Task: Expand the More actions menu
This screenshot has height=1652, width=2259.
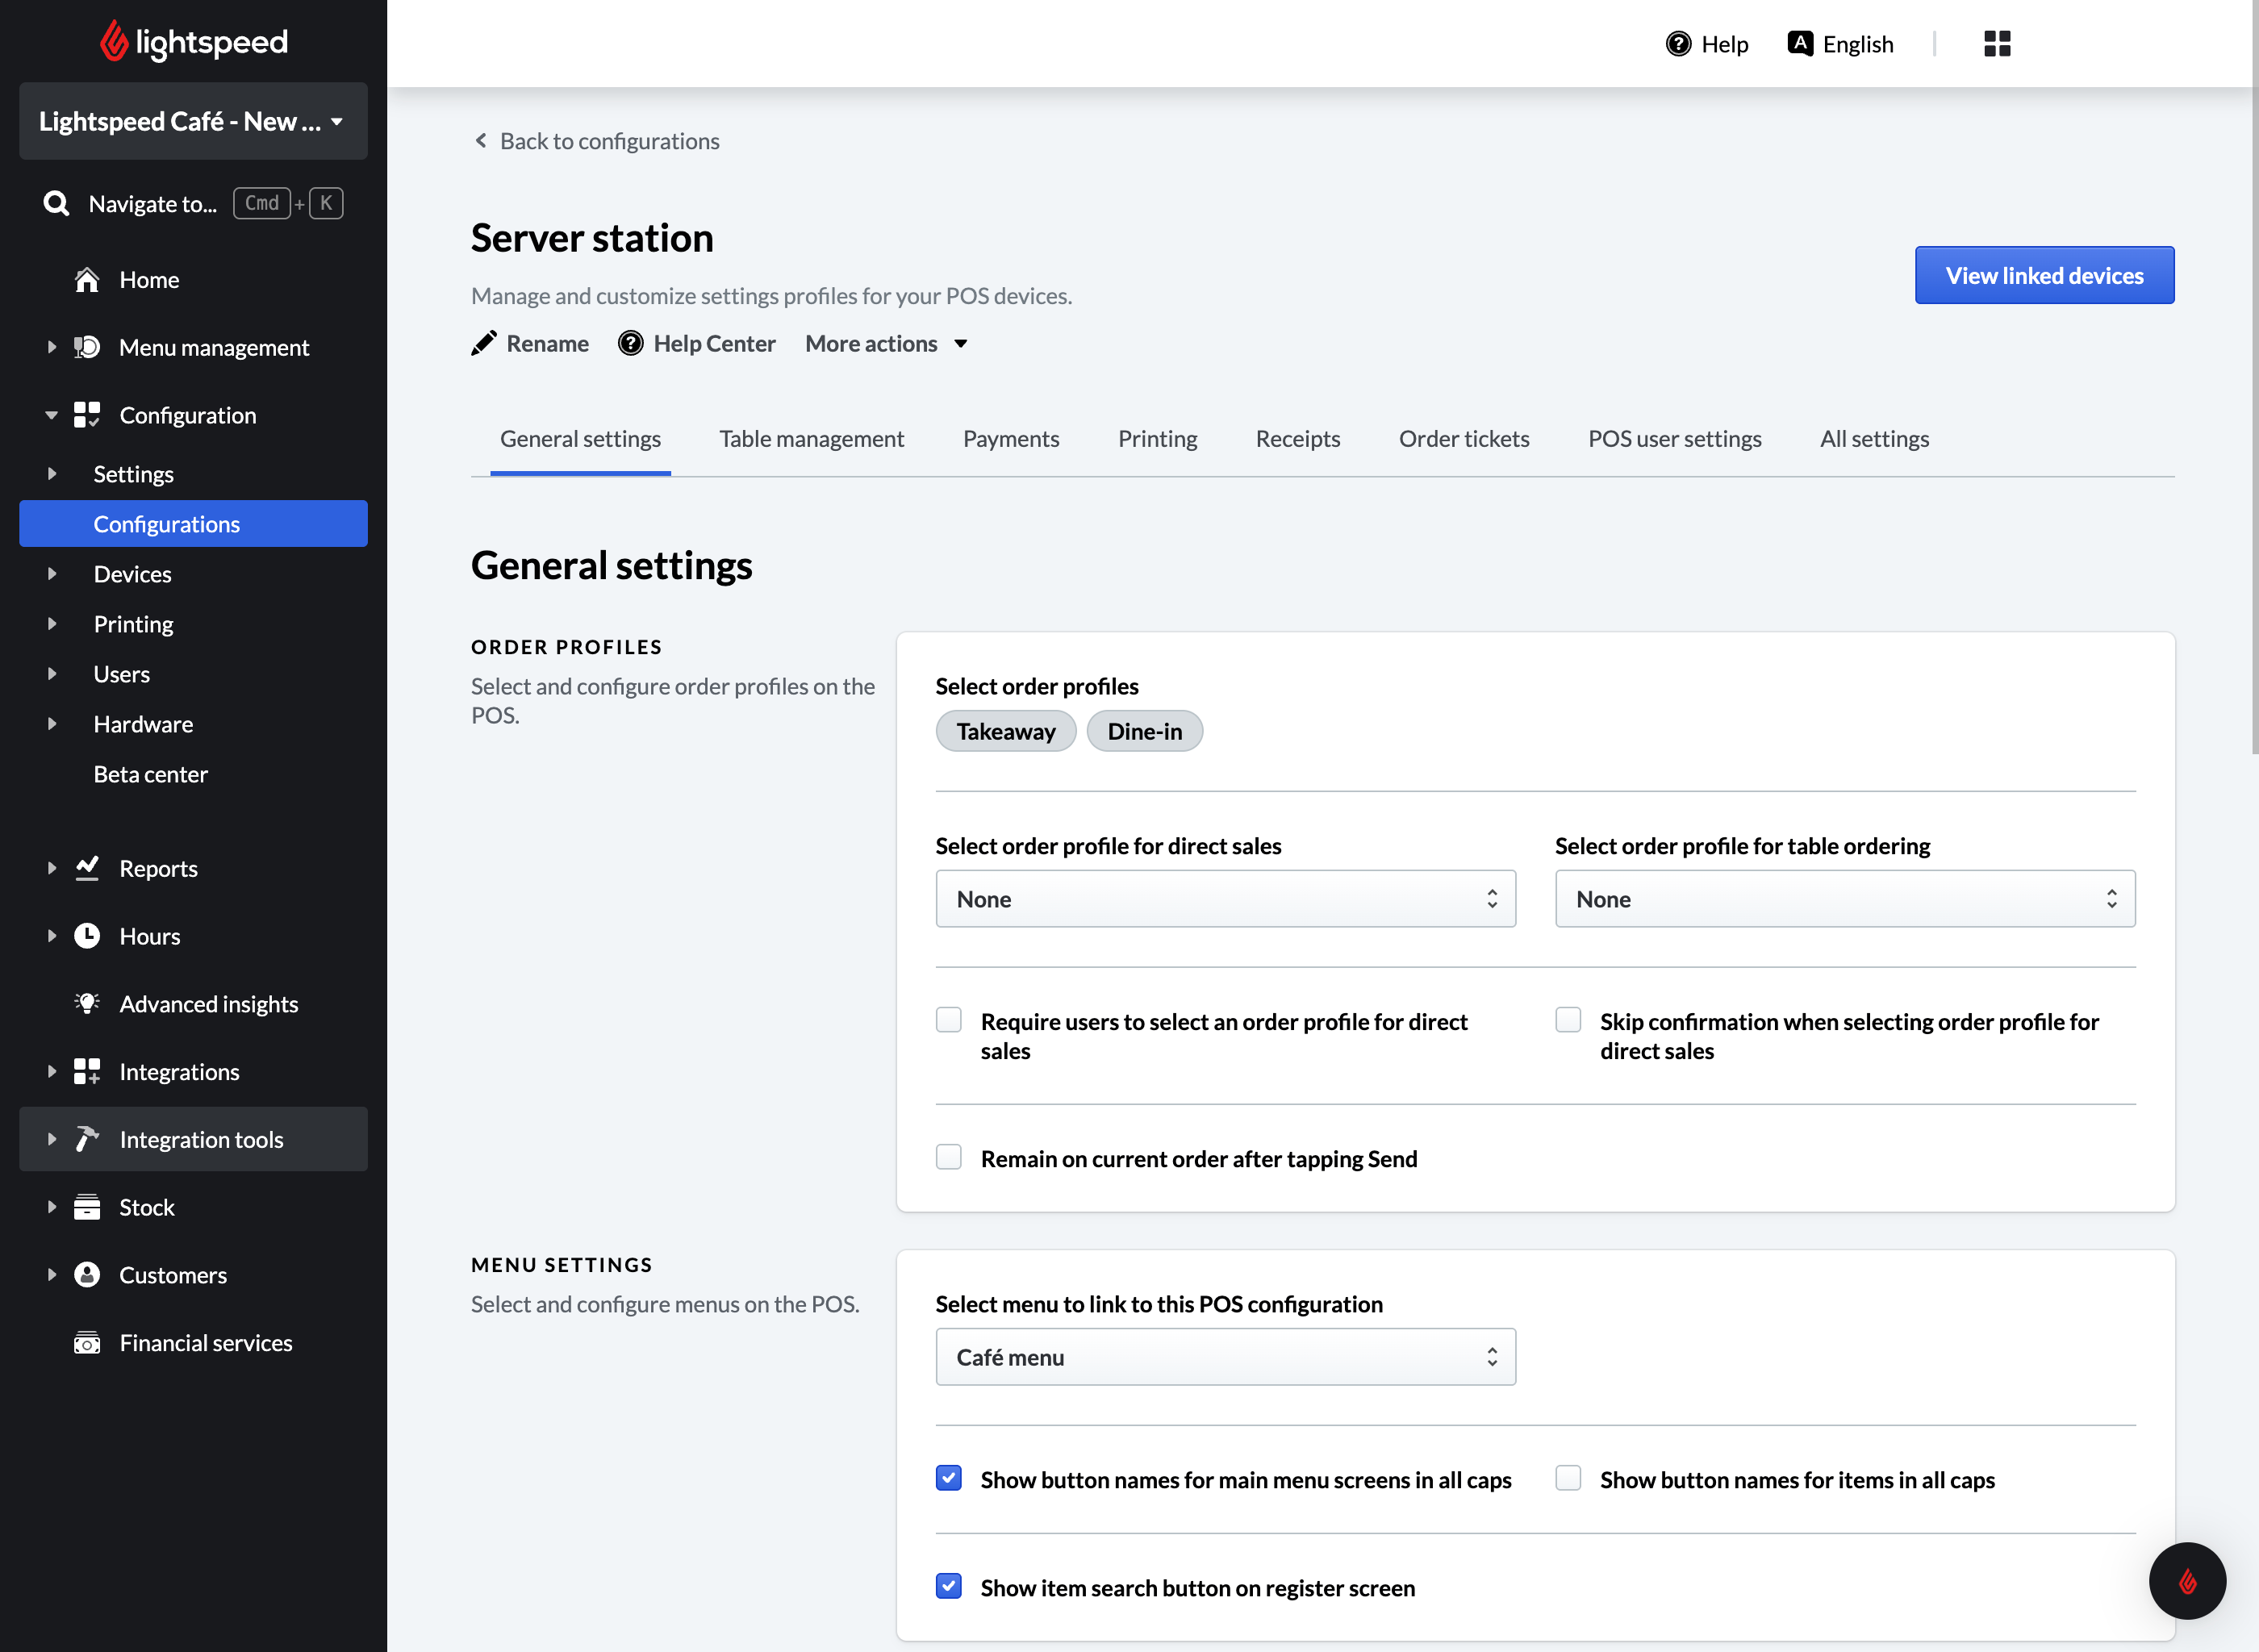Action: pyautogui.click(x=886, y=344)
